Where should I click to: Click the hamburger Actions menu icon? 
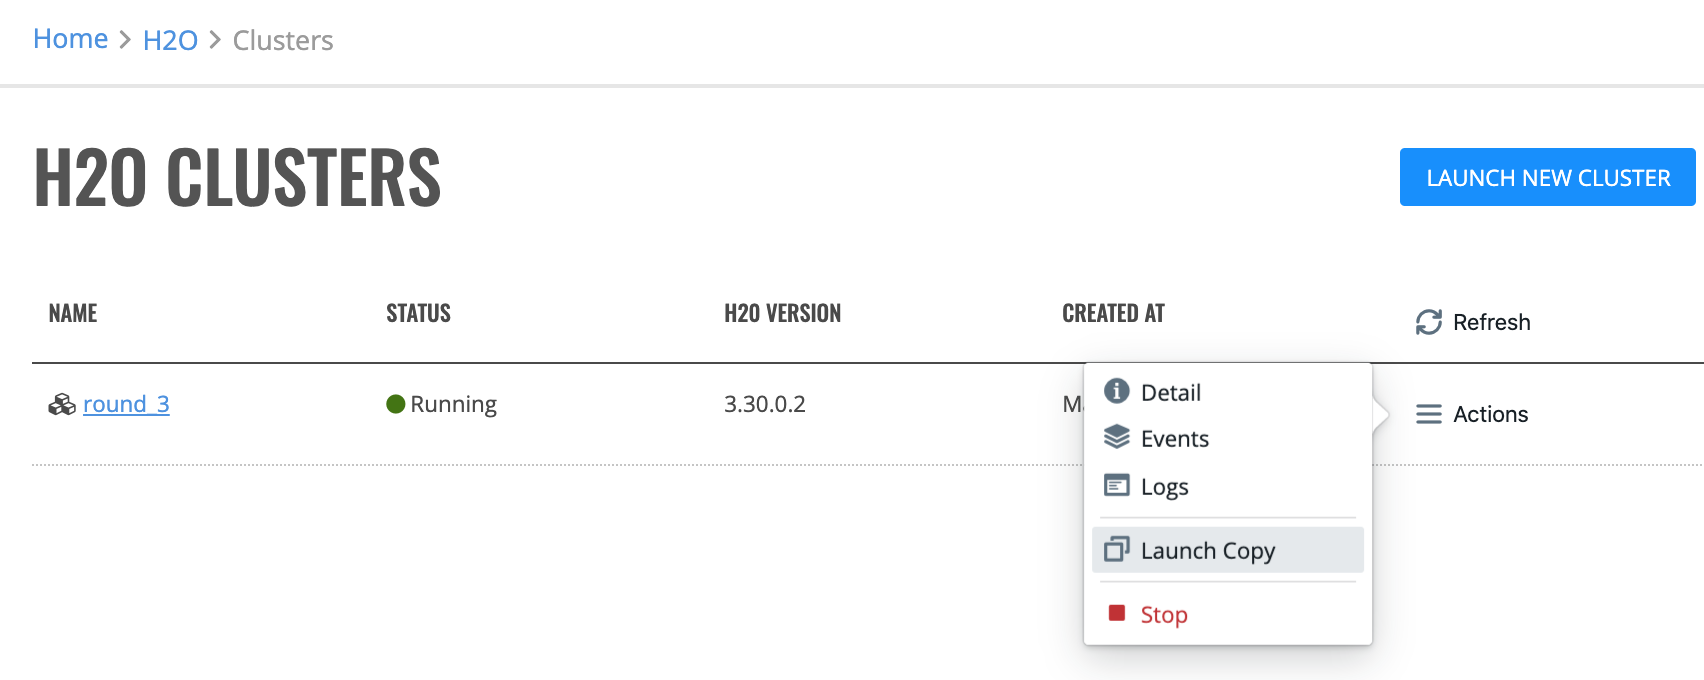click(x=1428, y=414)
